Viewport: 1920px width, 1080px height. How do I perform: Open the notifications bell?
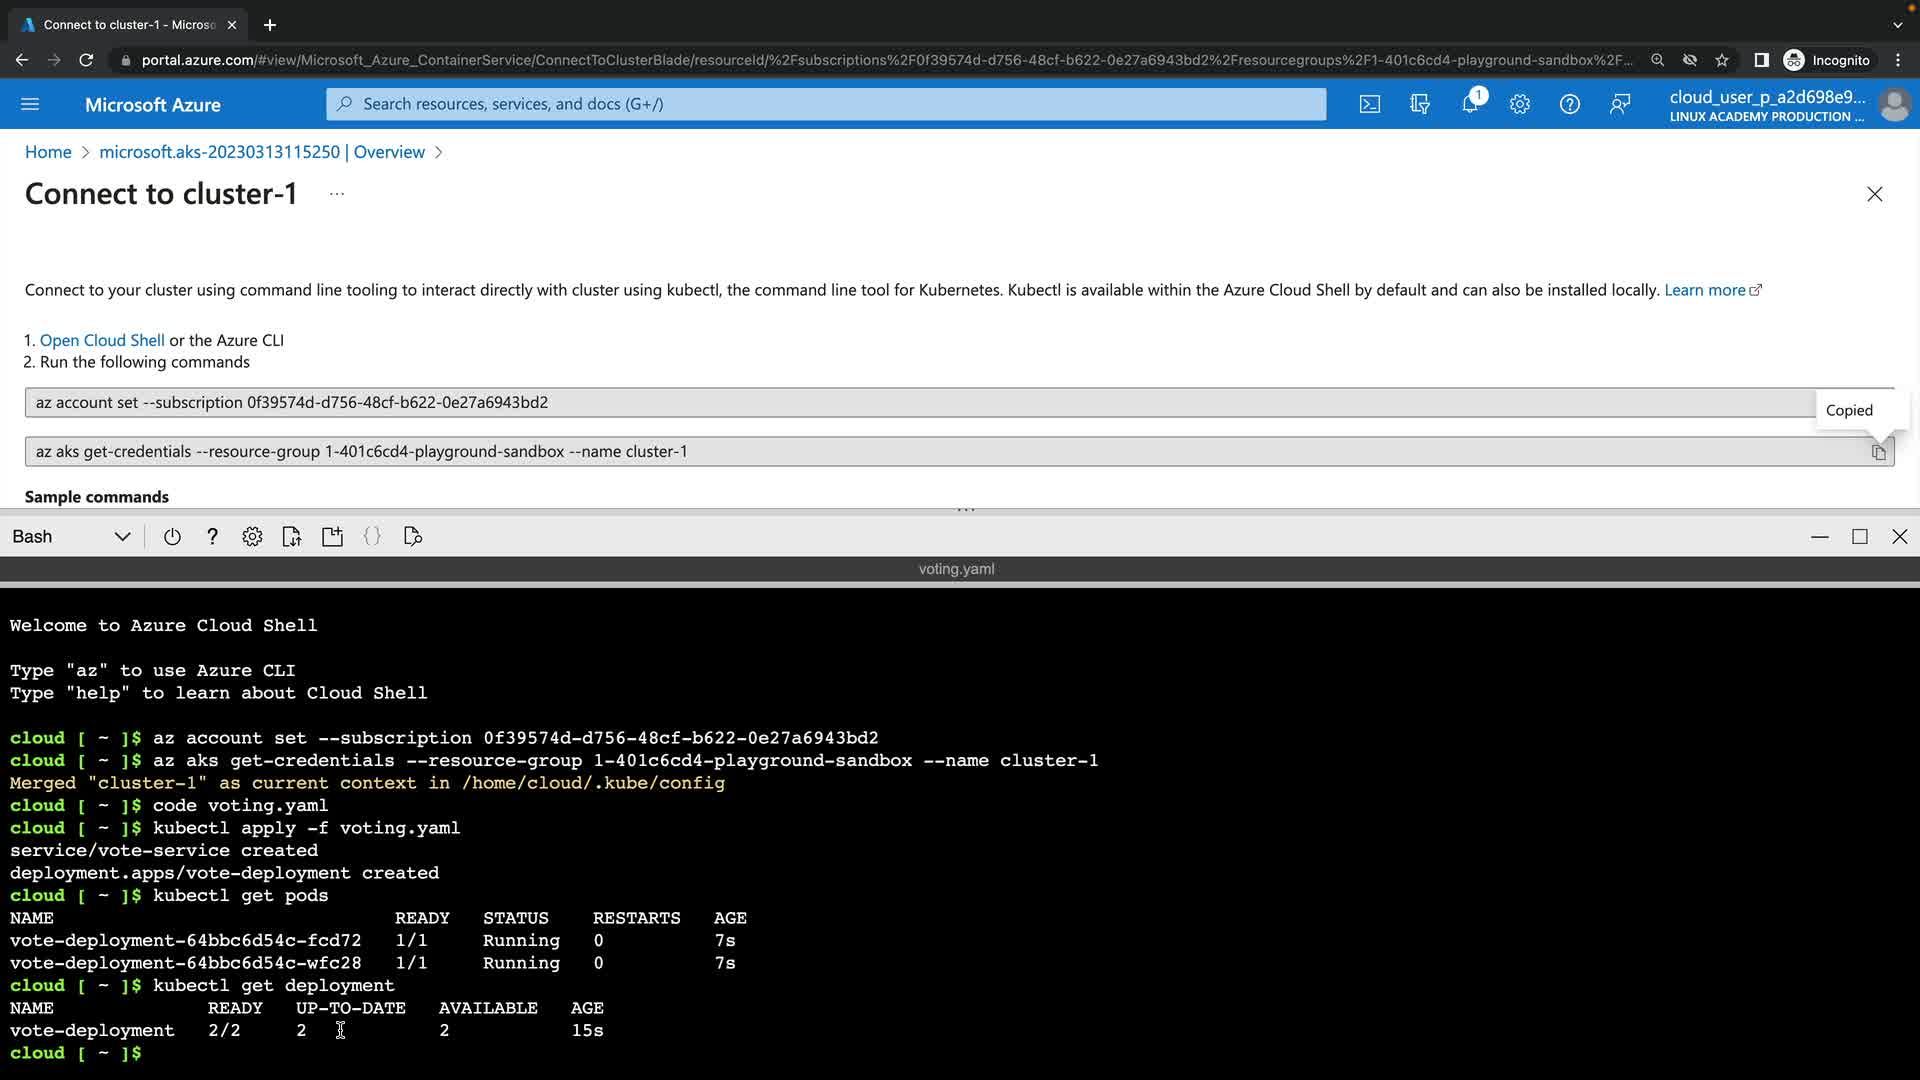[x=1470, y=104]
